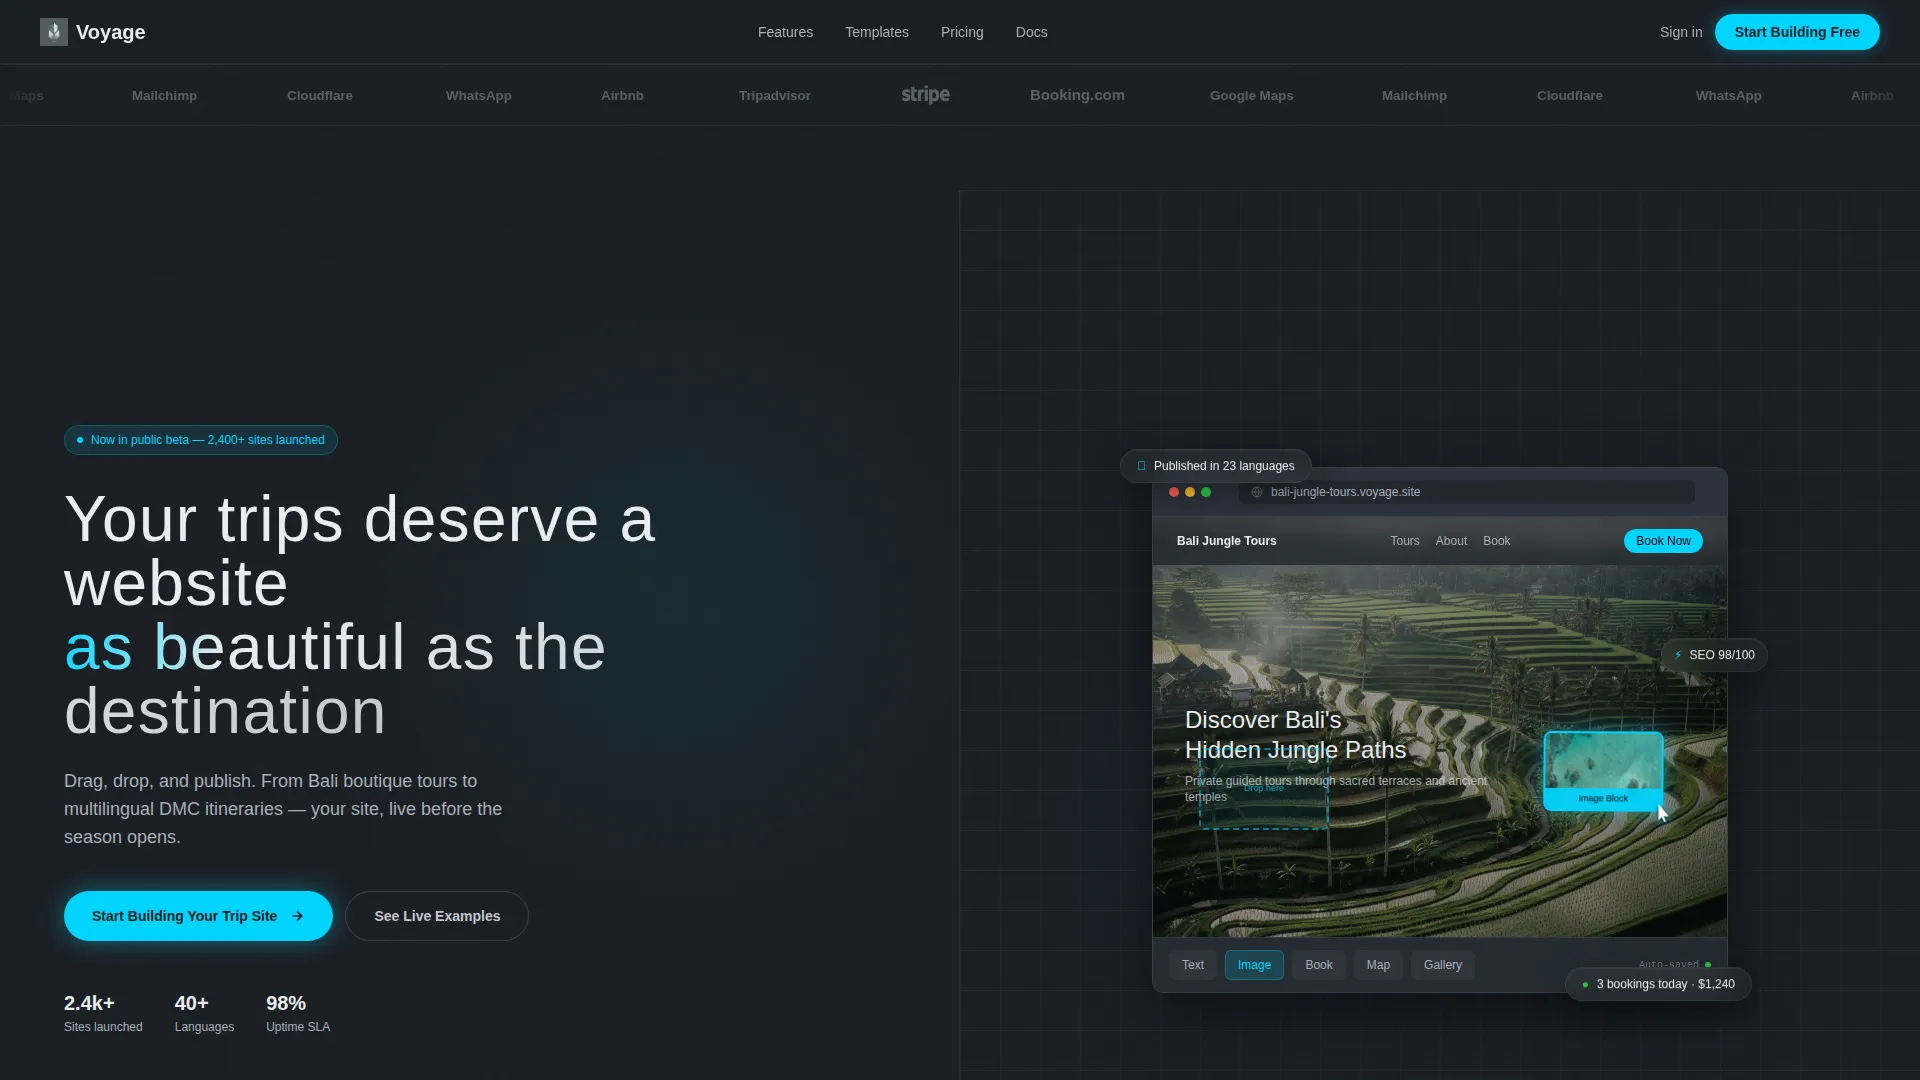Screen dimensions: 1920x1080
Task: Click the Book Now button
Action: point(1663,541)
